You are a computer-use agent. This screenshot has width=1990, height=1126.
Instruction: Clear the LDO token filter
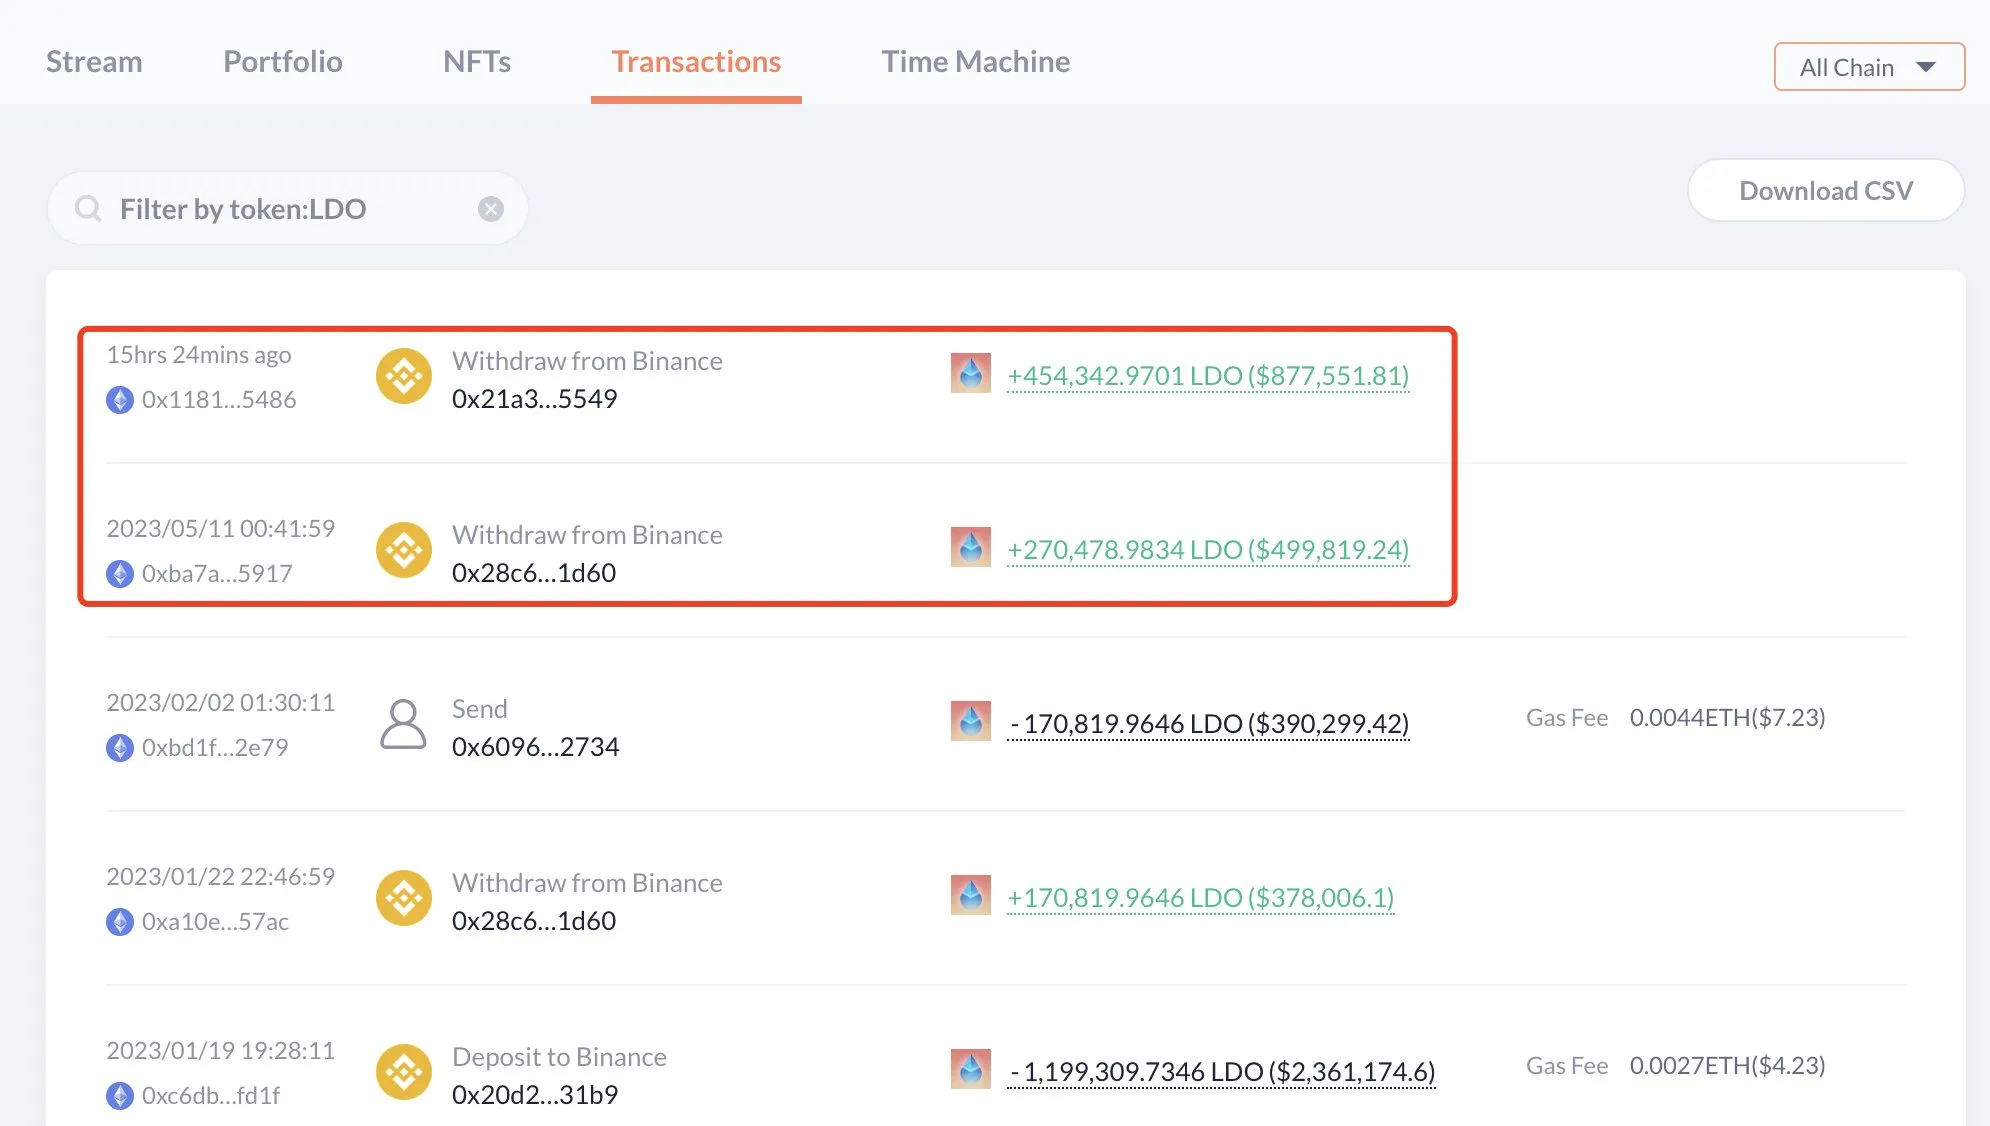[x=490, y=209]
